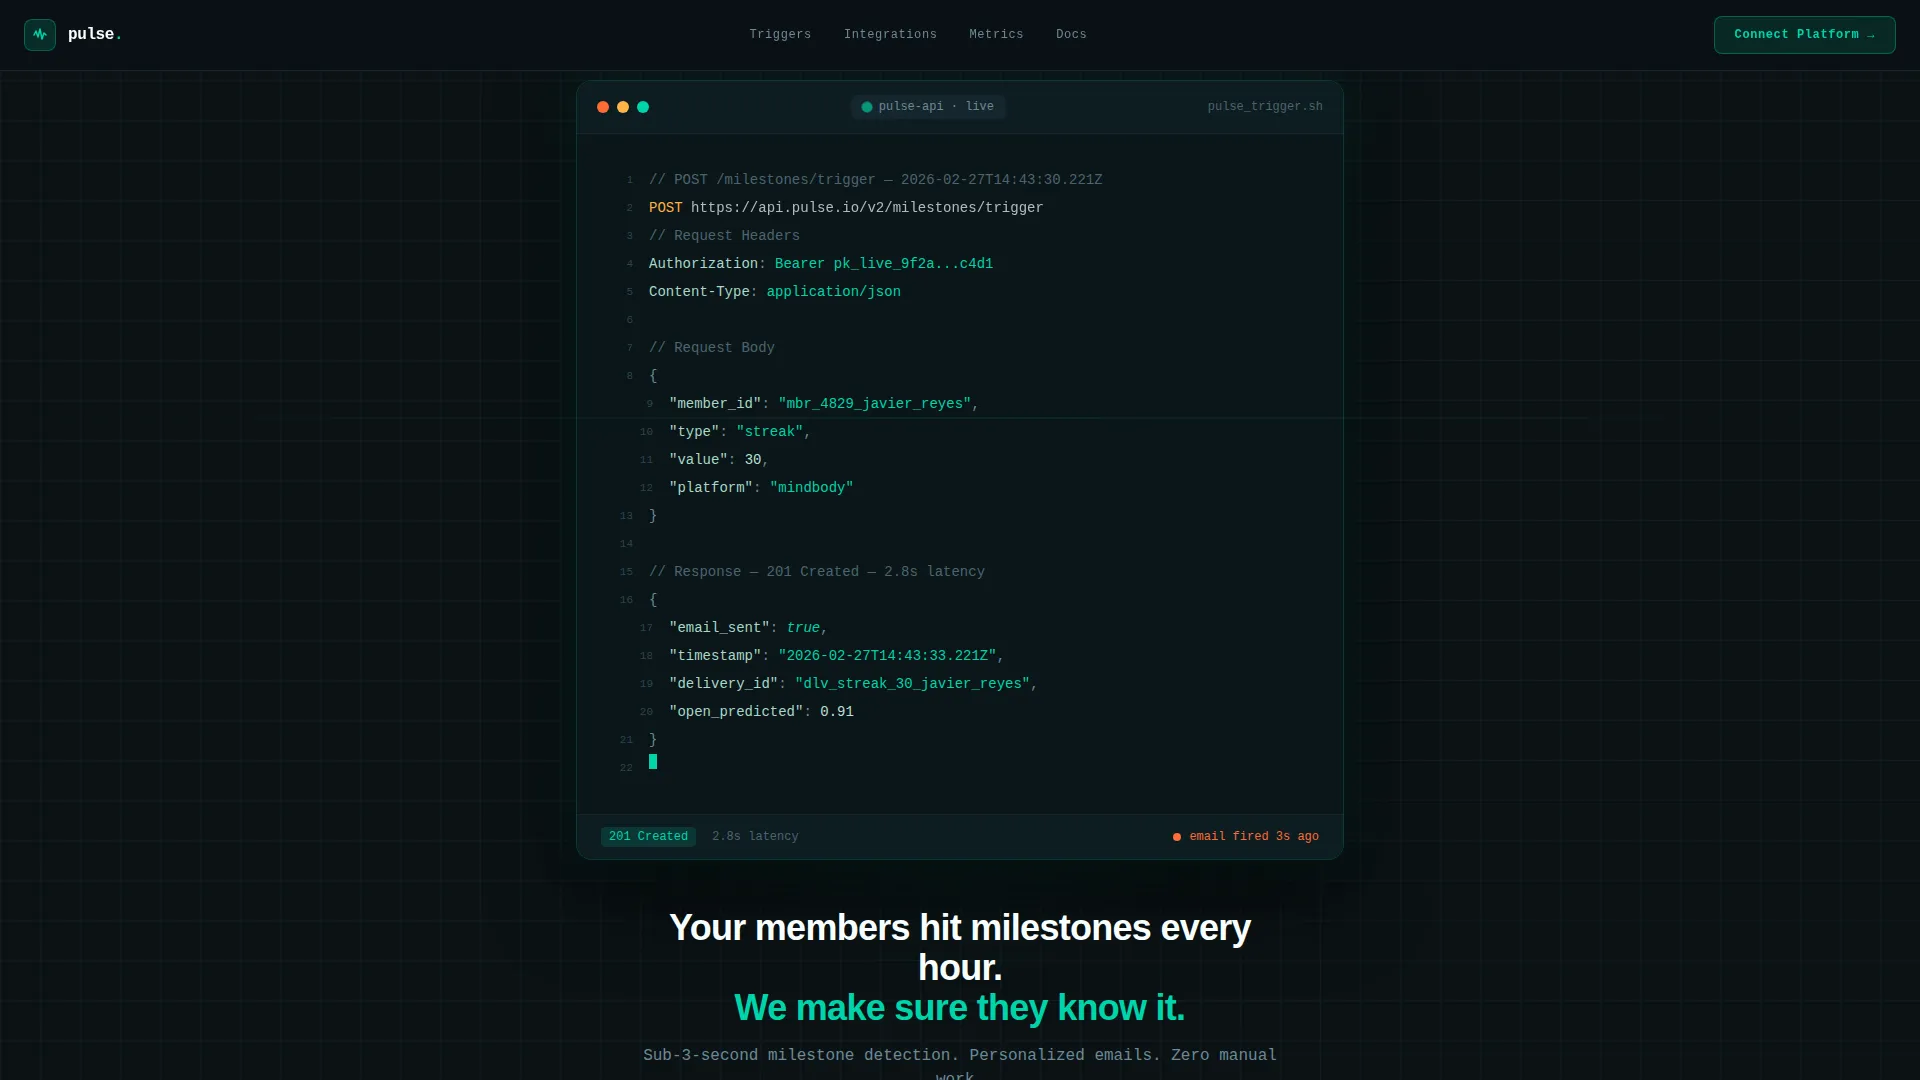Click the email_sent true line

(748, 628)
